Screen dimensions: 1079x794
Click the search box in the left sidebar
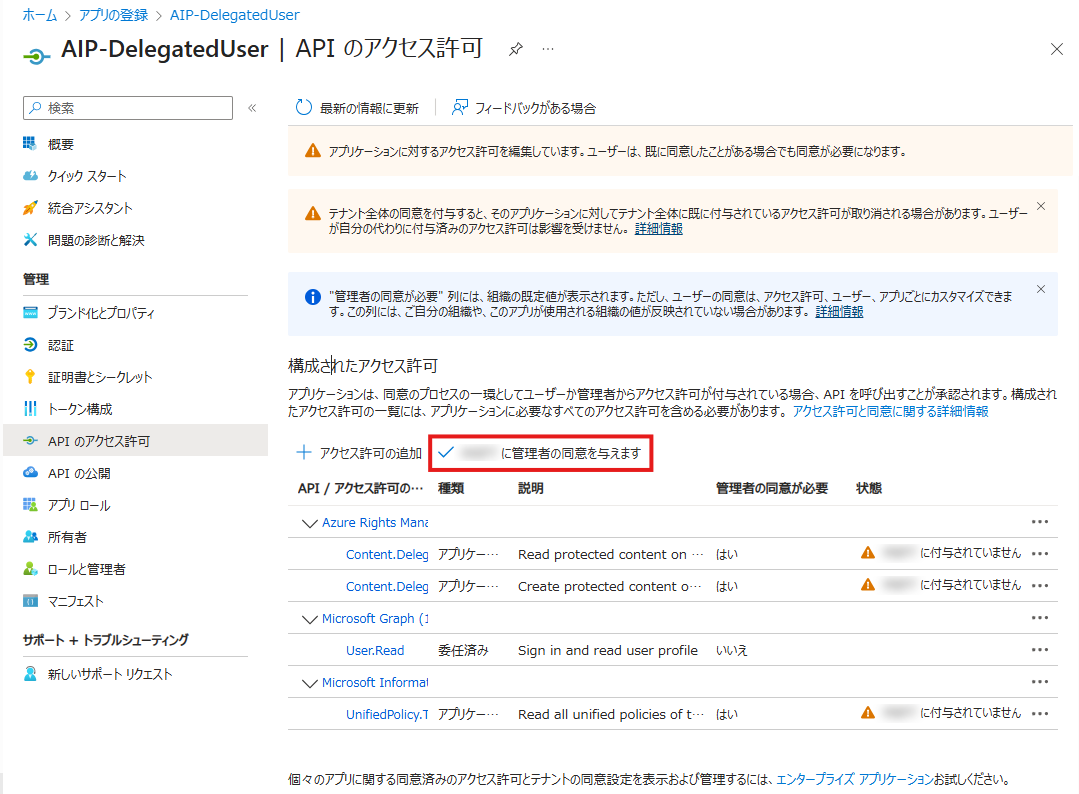(x=128, y=108)
